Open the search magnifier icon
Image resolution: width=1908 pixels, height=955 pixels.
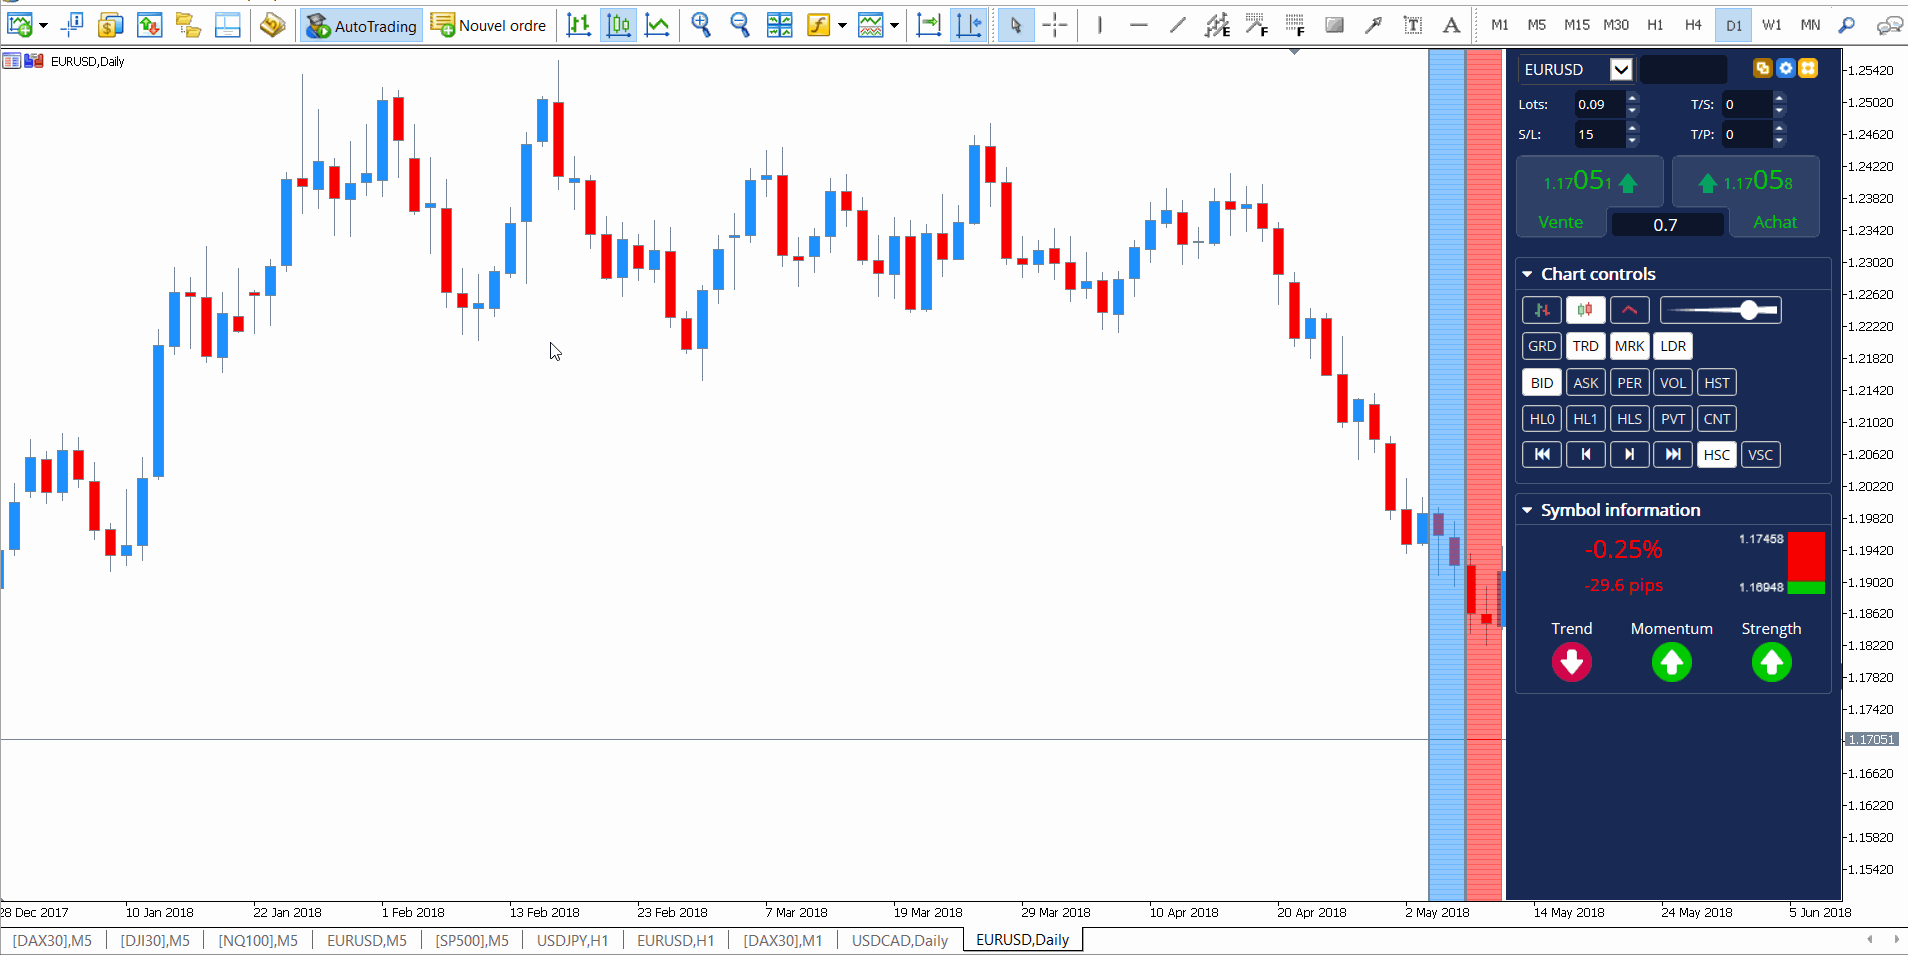1847,25
